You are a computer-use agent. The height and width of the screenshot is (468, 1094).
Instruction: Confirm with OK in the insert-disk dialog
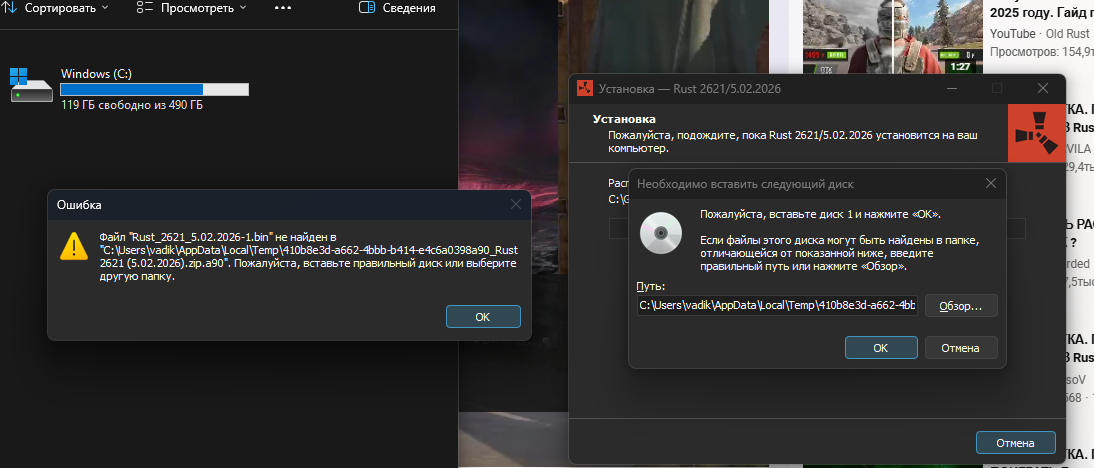coord(880,348)
